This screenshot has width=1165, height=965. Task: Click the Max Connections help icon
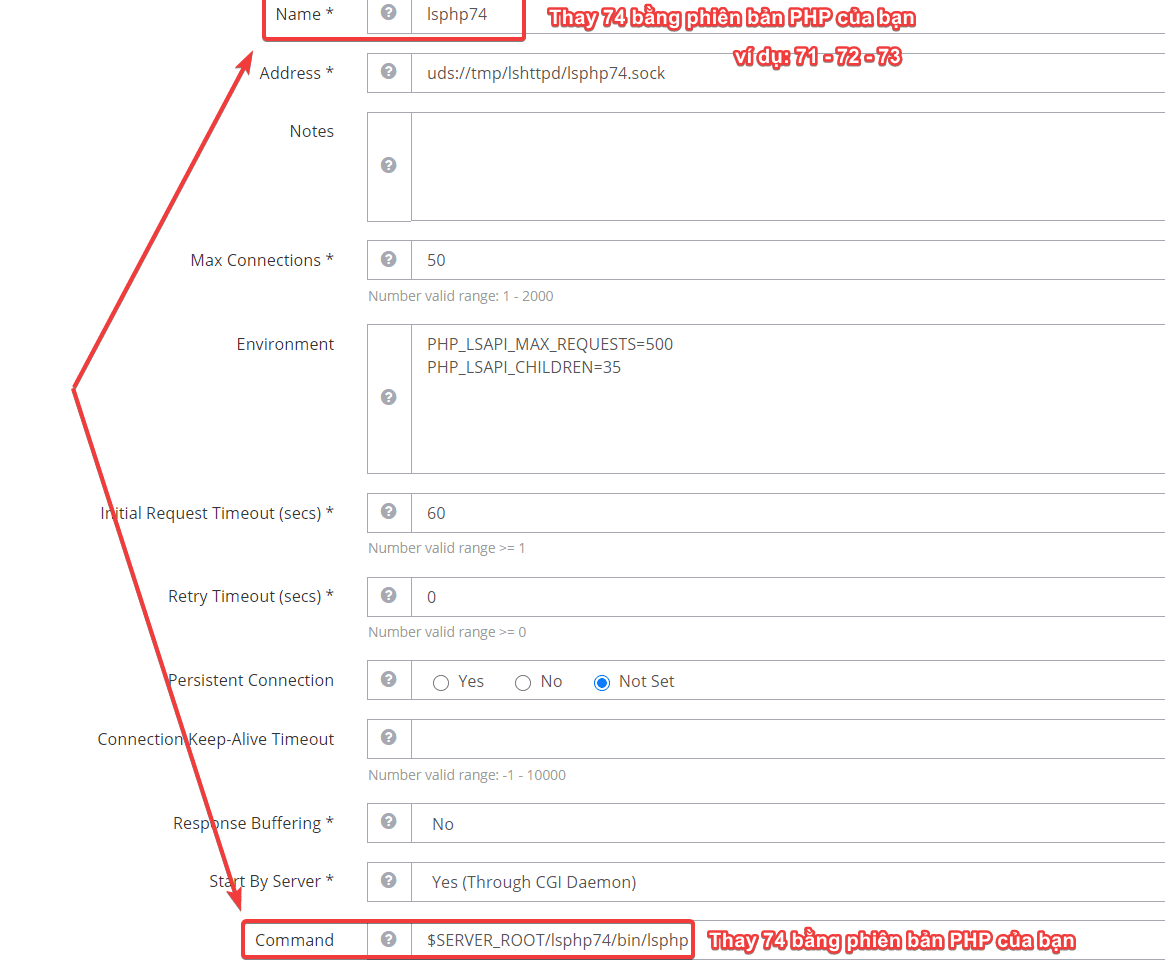point(389,260)
